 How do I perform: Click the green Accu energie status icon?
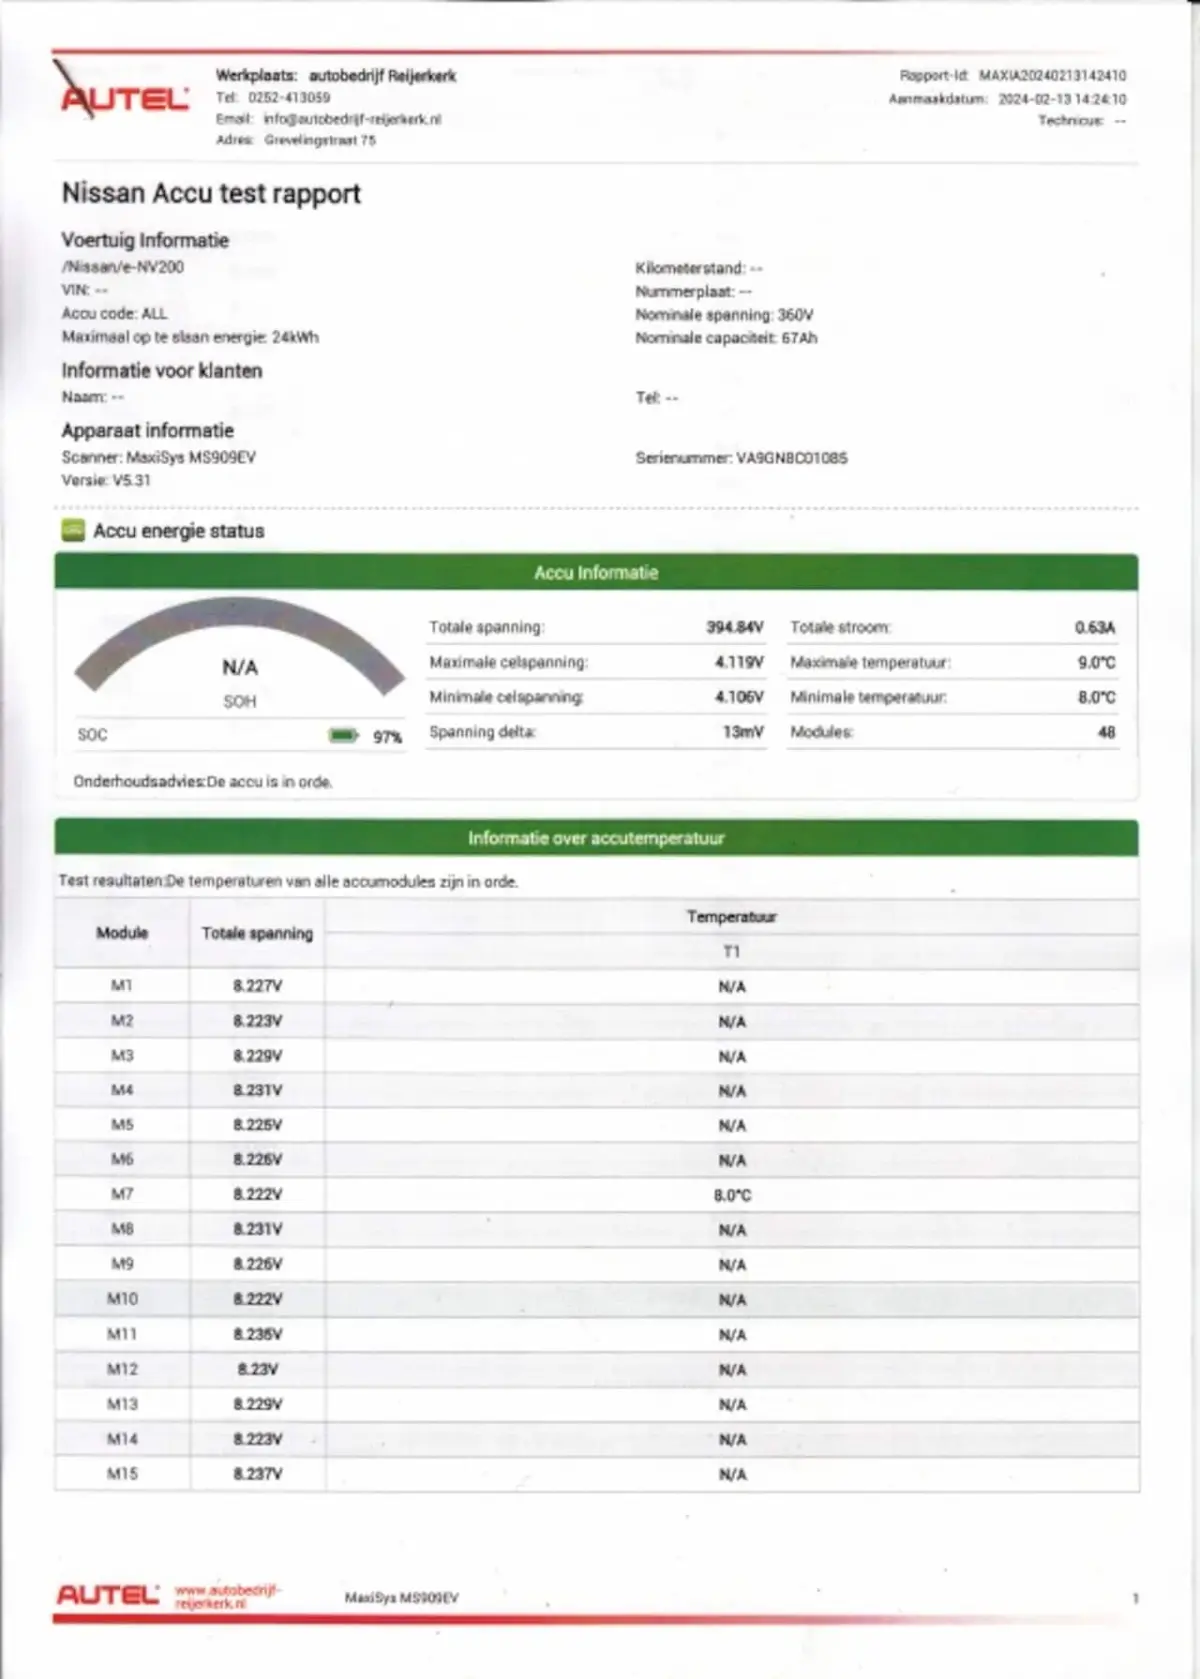(73, 530)
